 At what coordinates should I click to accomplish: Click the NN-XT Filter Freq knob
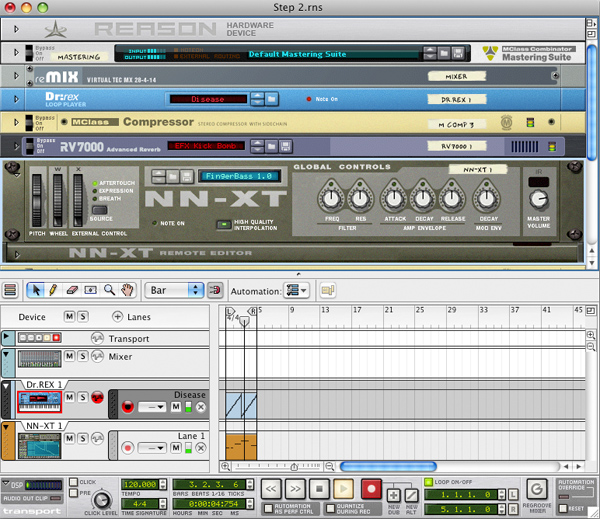(x=331, y=199)
